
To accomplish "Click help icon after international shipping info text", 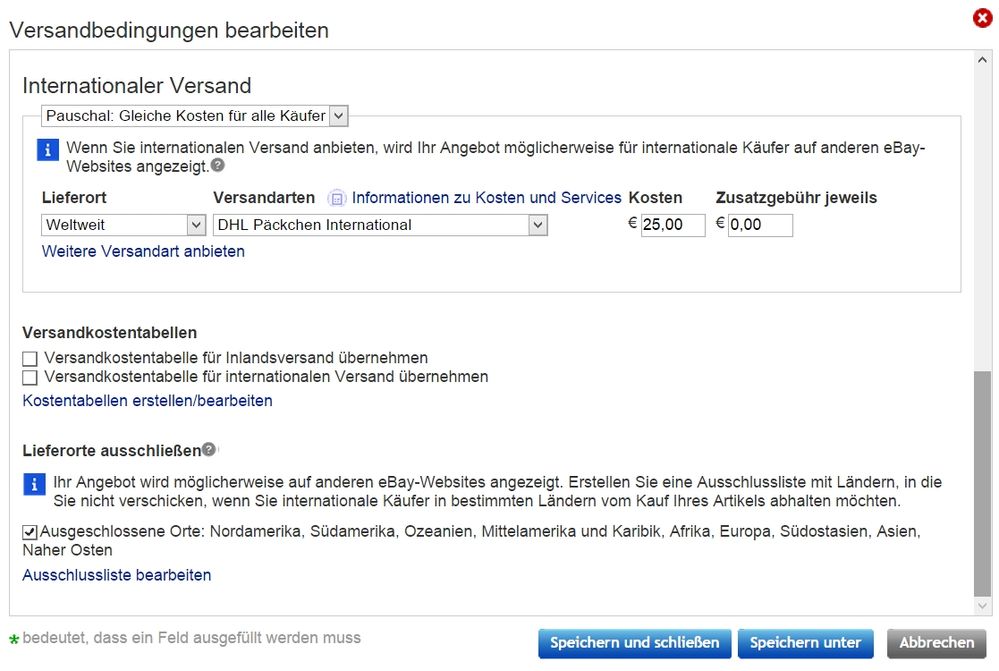I will 217,165.
